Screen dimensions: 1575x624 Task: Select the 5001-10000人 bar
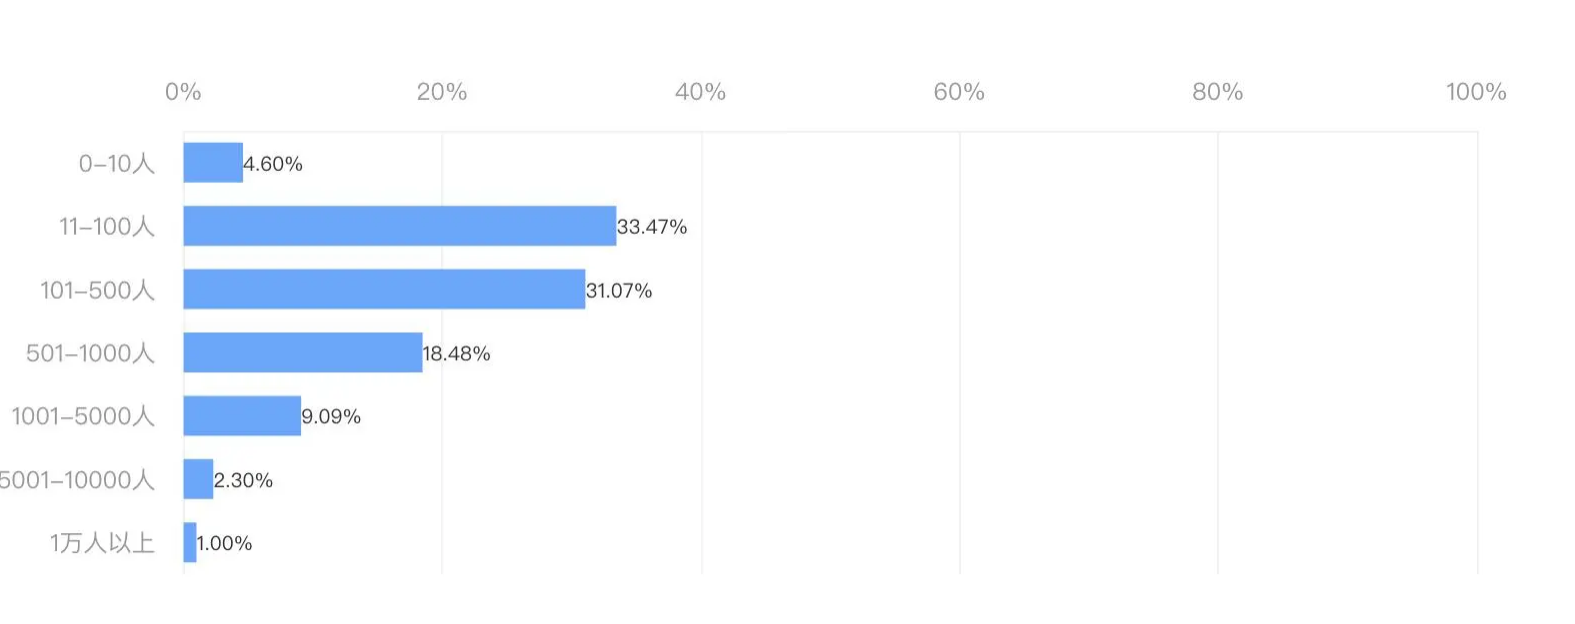tap(198, 479)
